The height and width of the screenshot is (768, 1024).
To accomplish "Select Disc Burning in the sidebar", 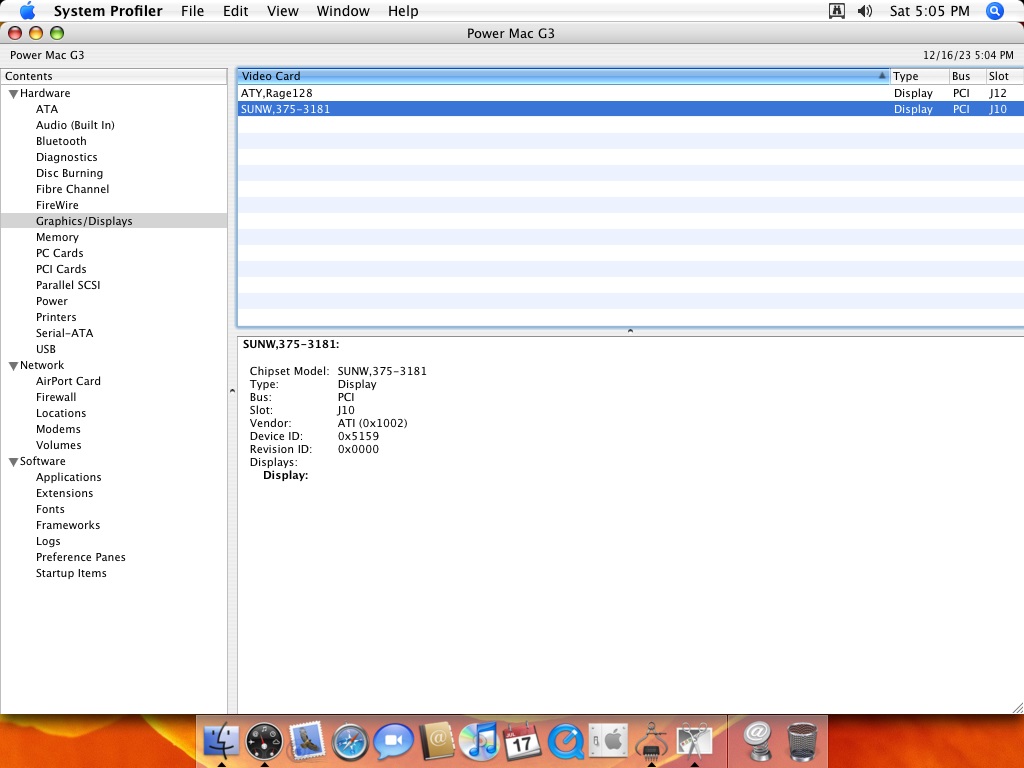I will tap(69, 173).
